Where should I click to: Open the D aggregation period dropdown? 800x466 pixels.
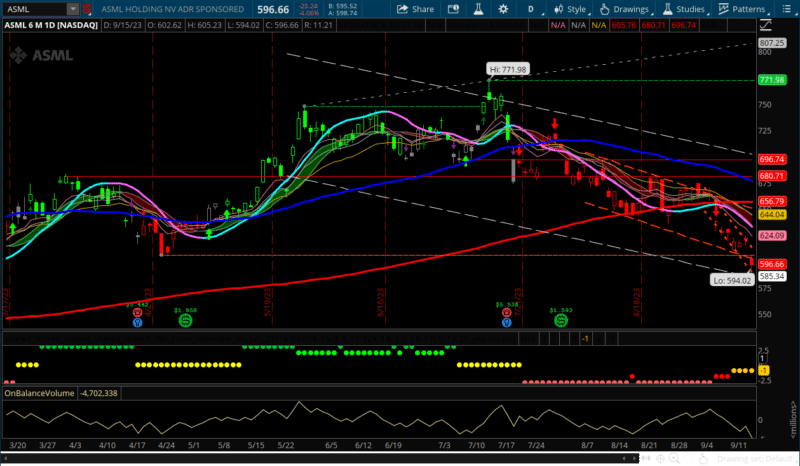[532, 9]
